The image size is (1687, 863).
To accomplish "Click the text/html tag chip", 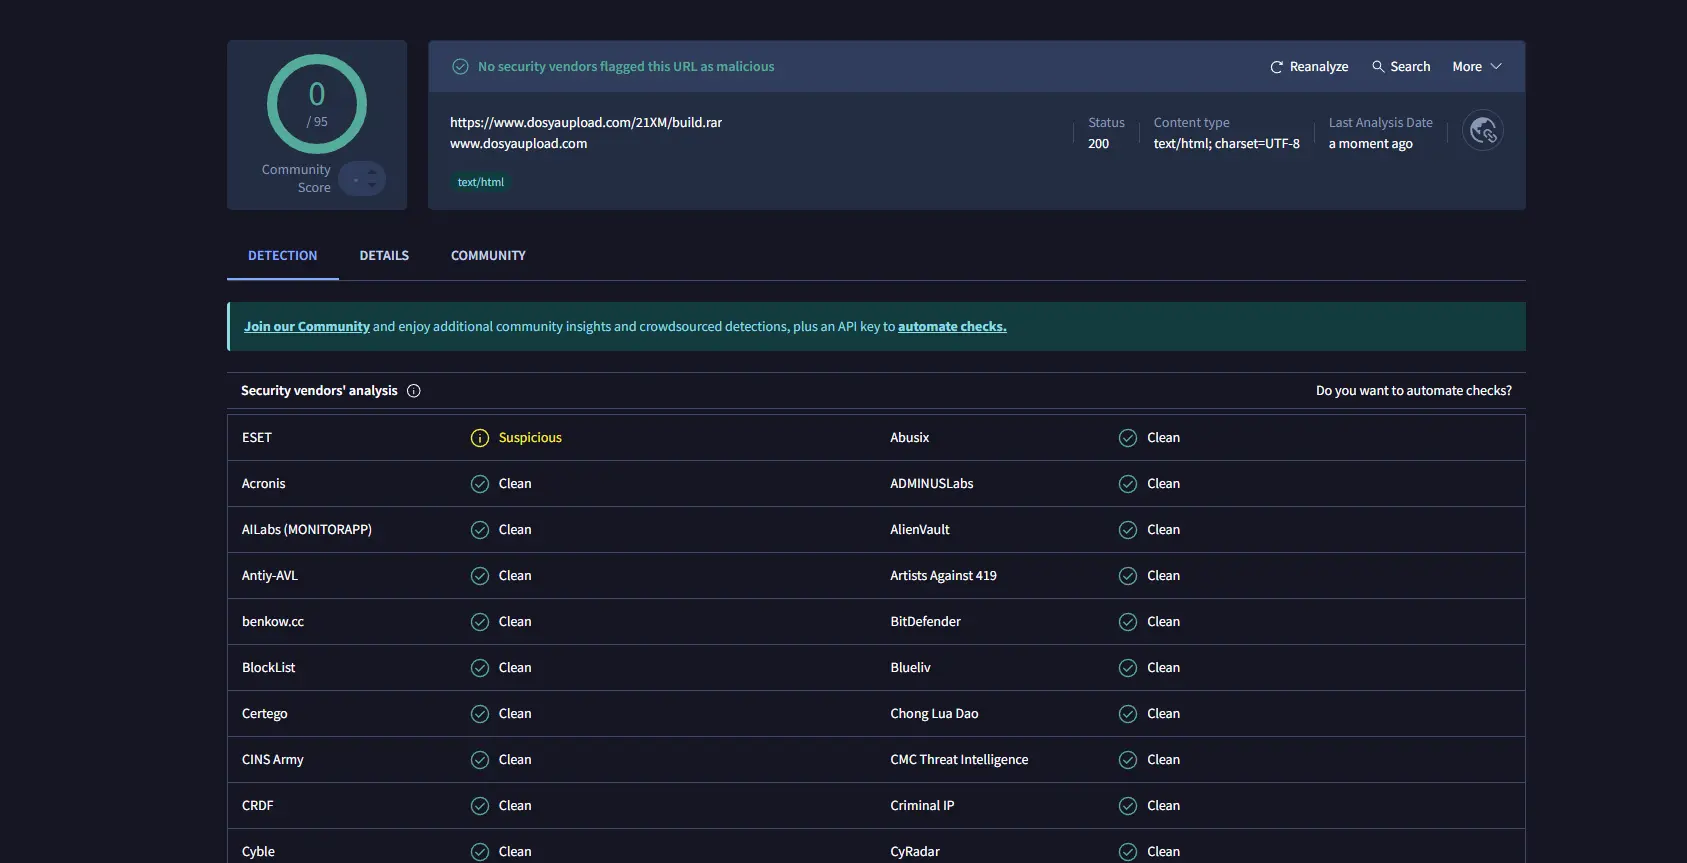I will 481,182.
